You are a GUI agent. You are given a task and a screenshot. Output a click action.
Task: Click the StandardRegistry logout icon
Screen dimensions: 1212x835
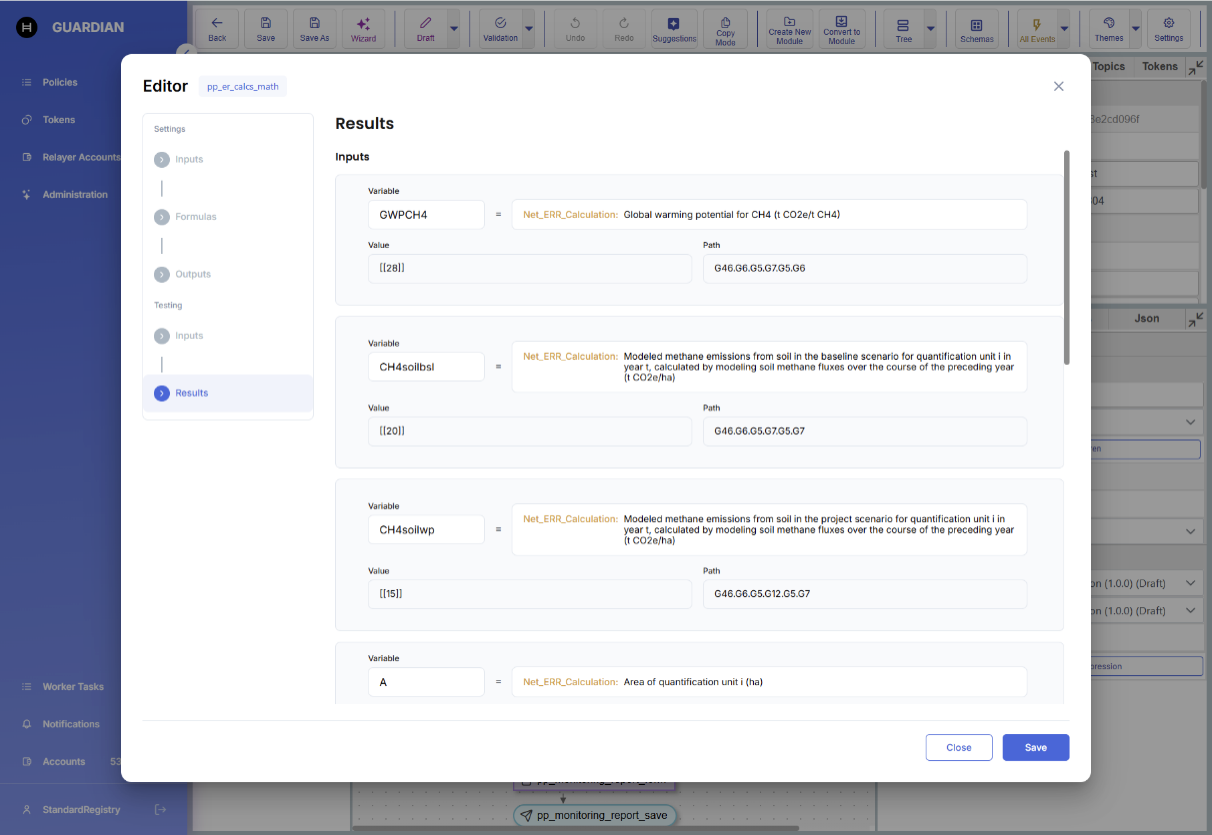[160, 809]
